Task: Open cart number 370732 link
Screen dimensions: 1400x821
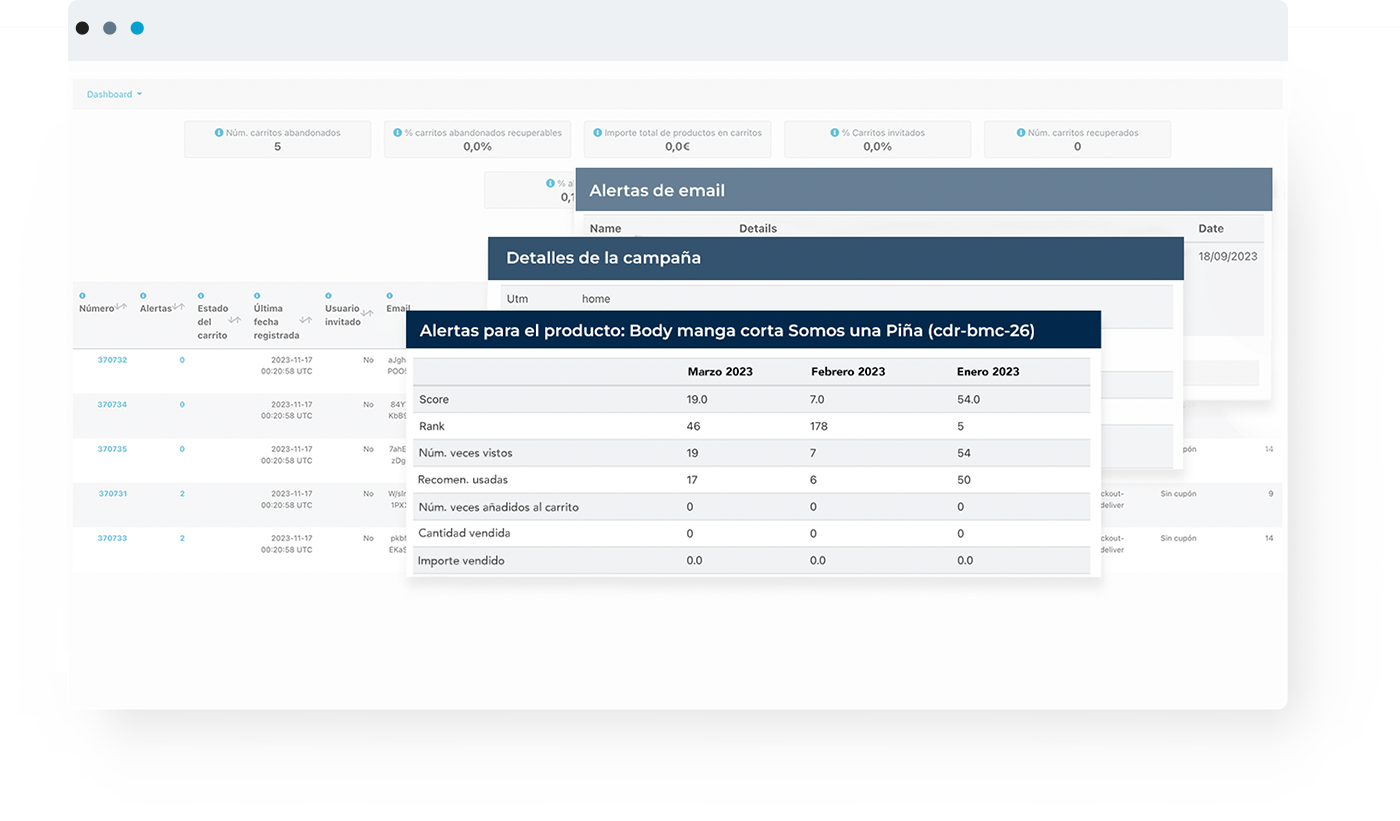Action: pos(112,360)
